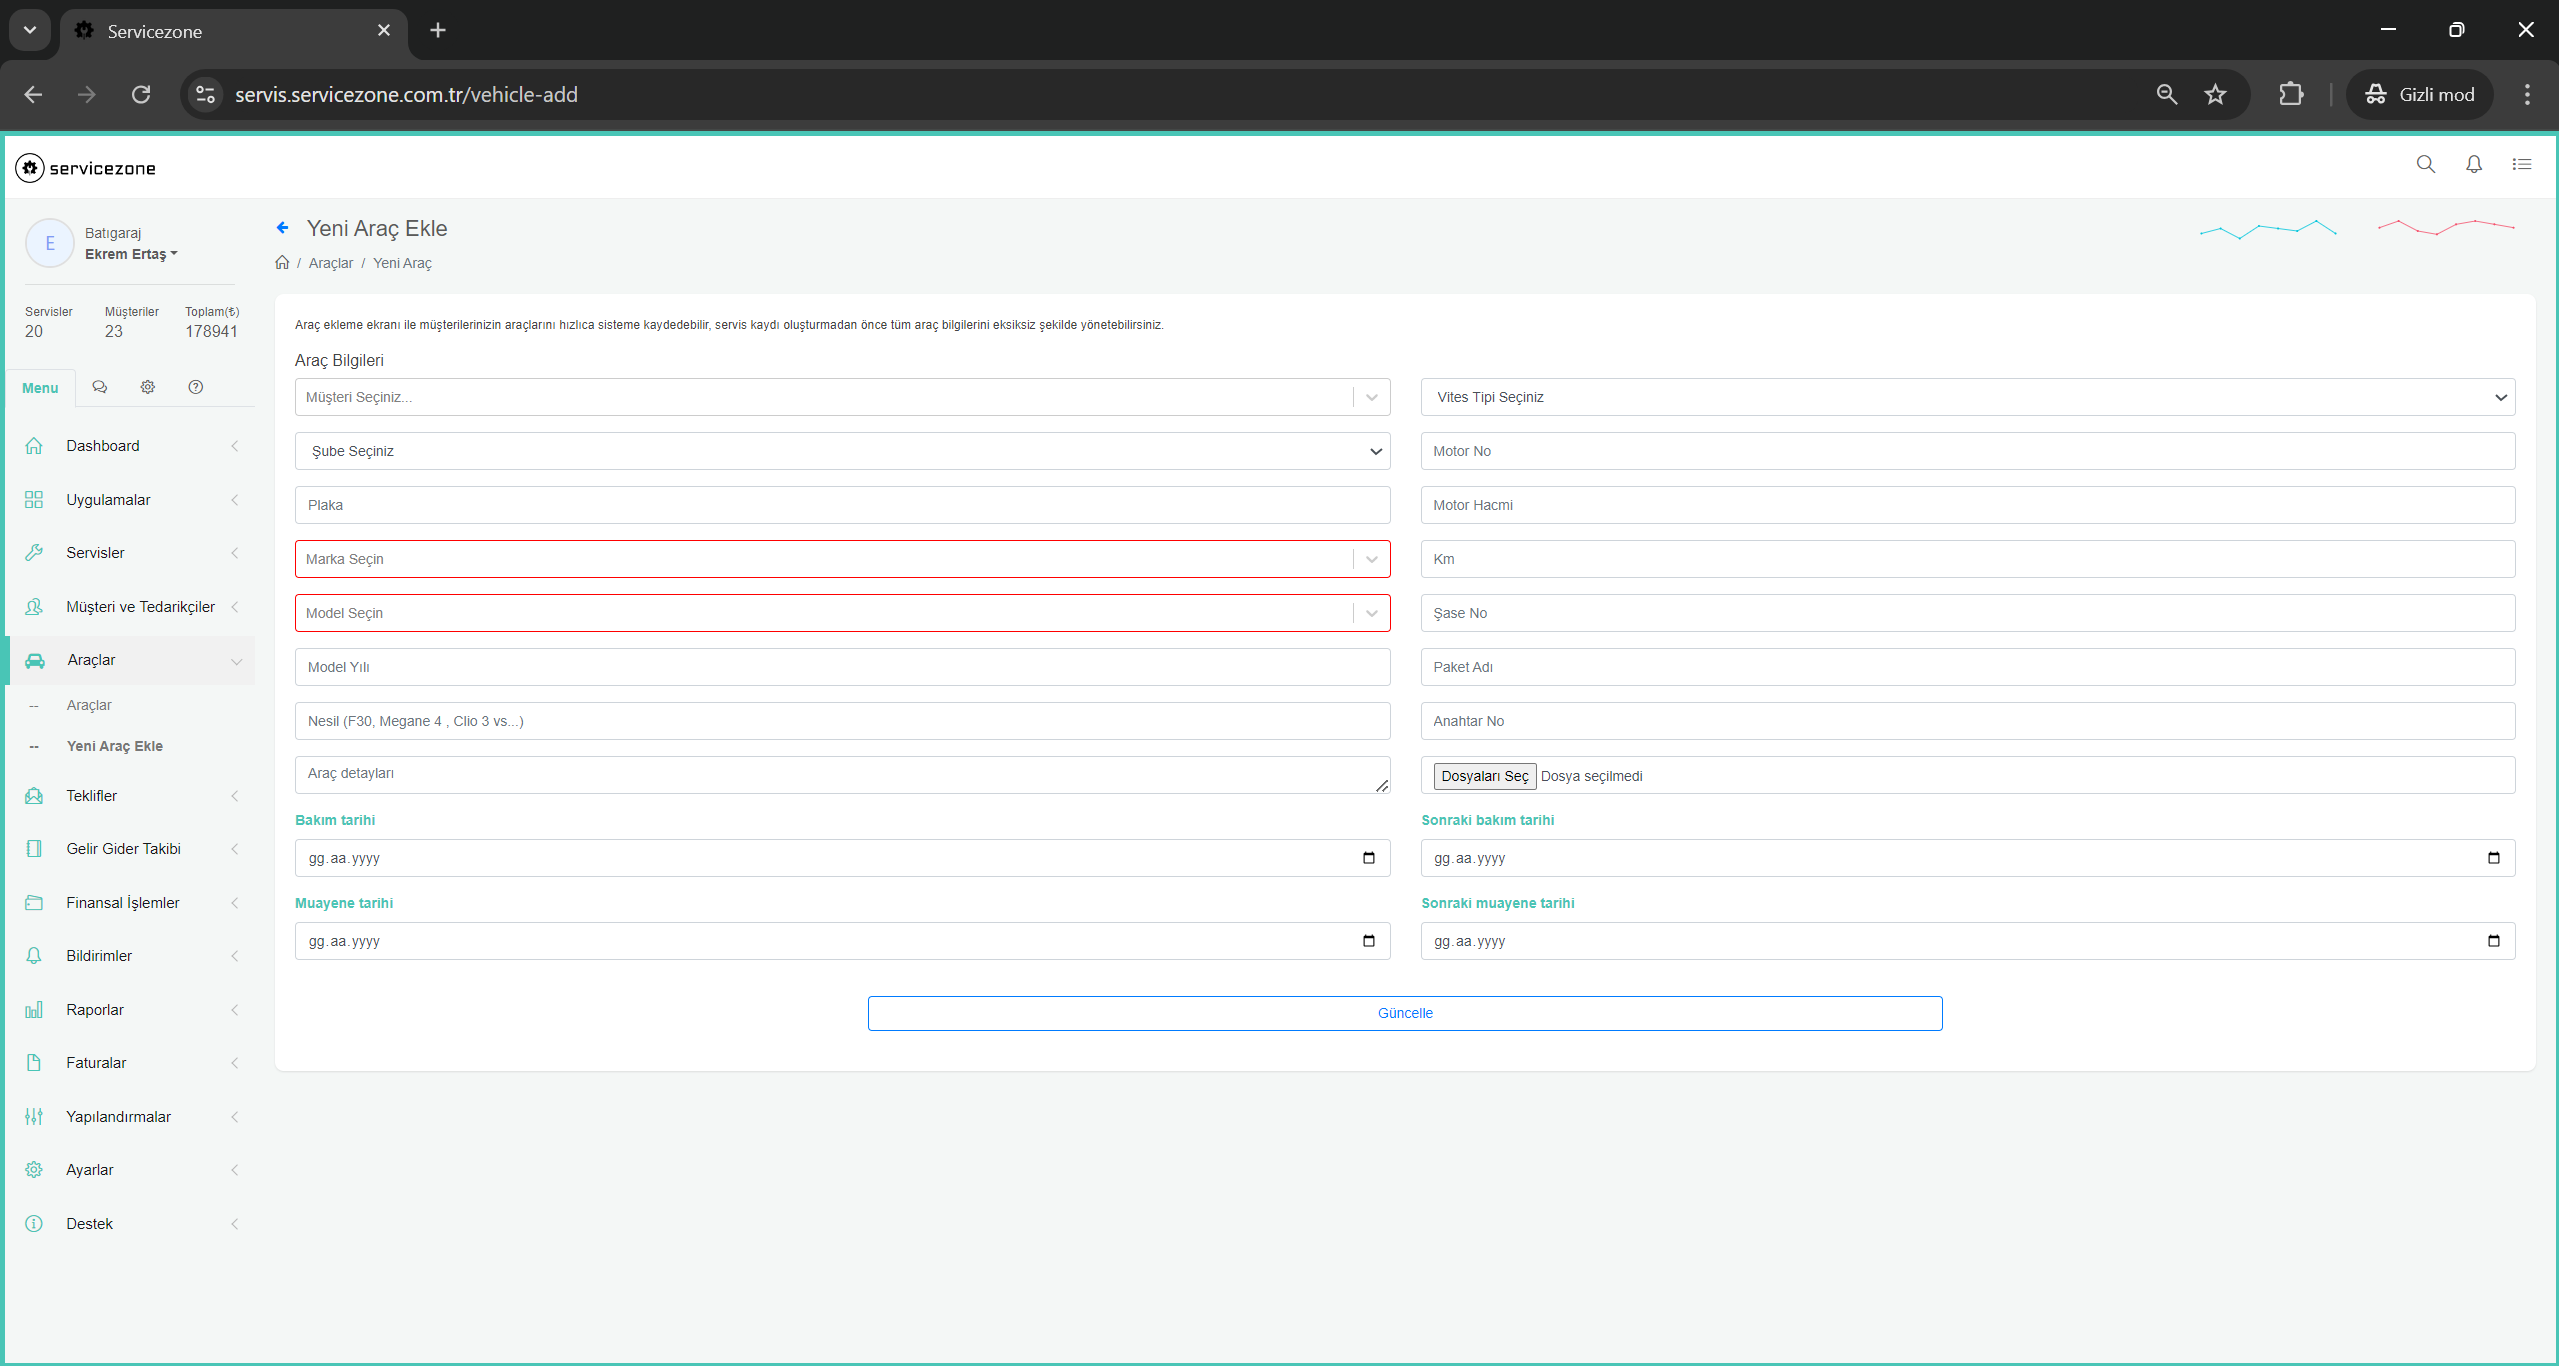Viewport: 2559px width, 1366px height.
Task: Open calendar picker for Bakım tarihi
Action: pos(1368,858)
